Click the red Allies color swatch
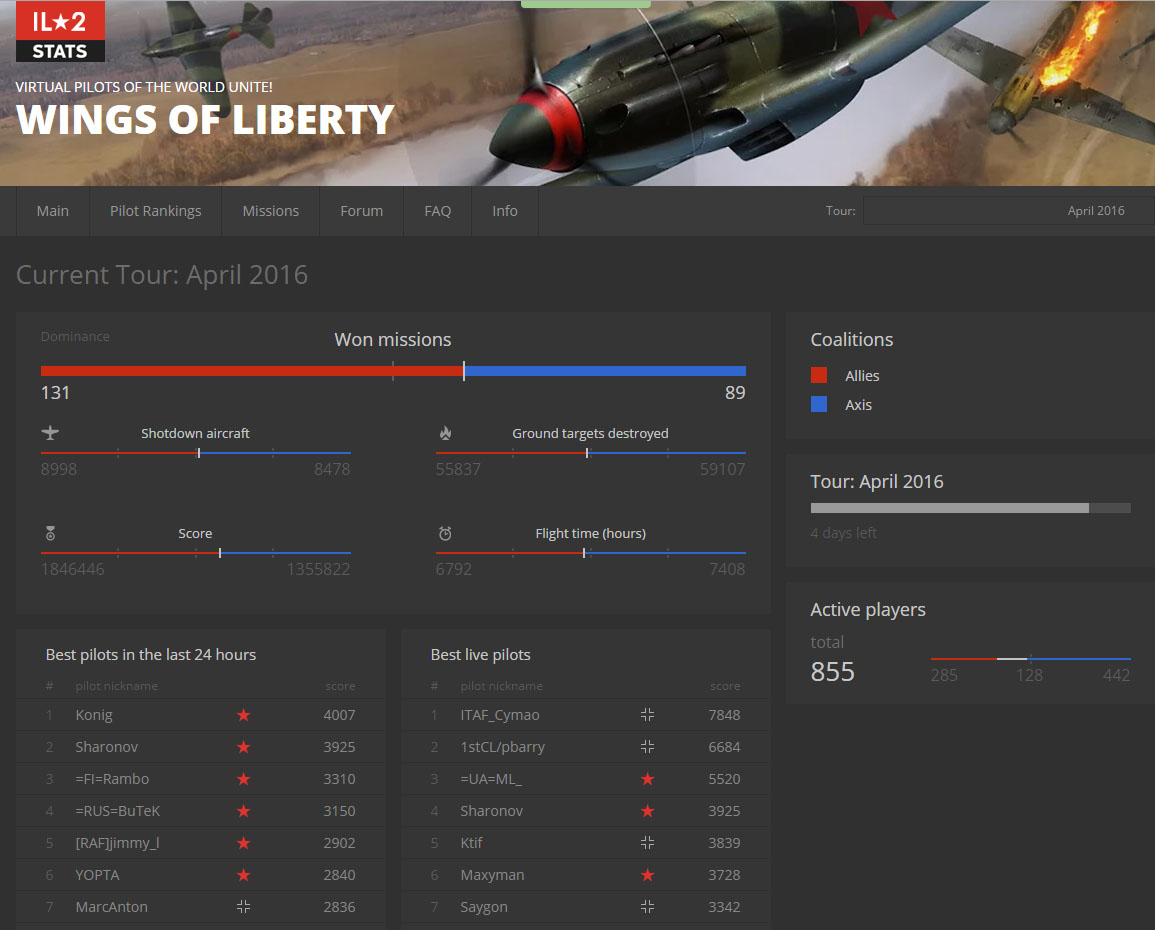This screenshot has width=1155, height=930. (x=819, y=376)
